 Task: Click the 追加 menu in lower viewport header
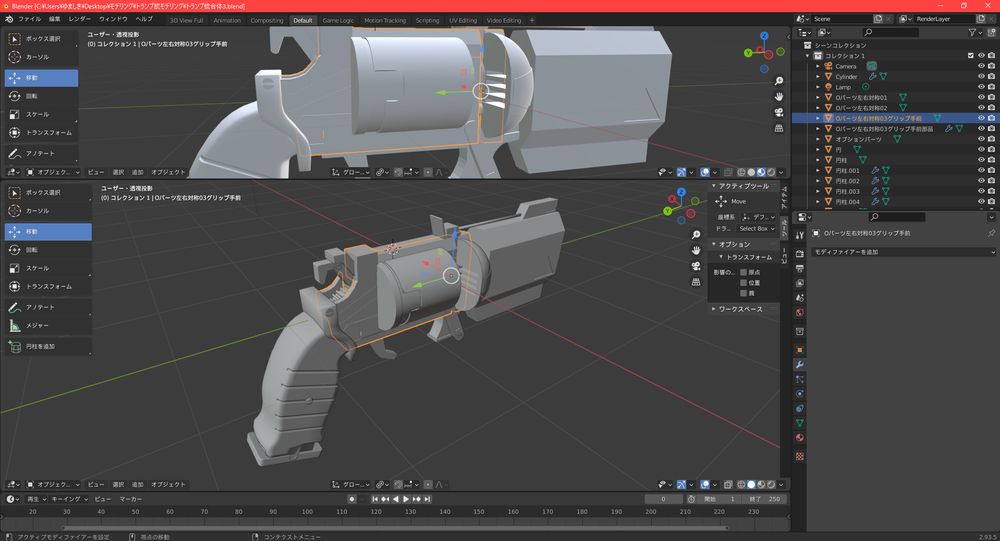point(137,484)
